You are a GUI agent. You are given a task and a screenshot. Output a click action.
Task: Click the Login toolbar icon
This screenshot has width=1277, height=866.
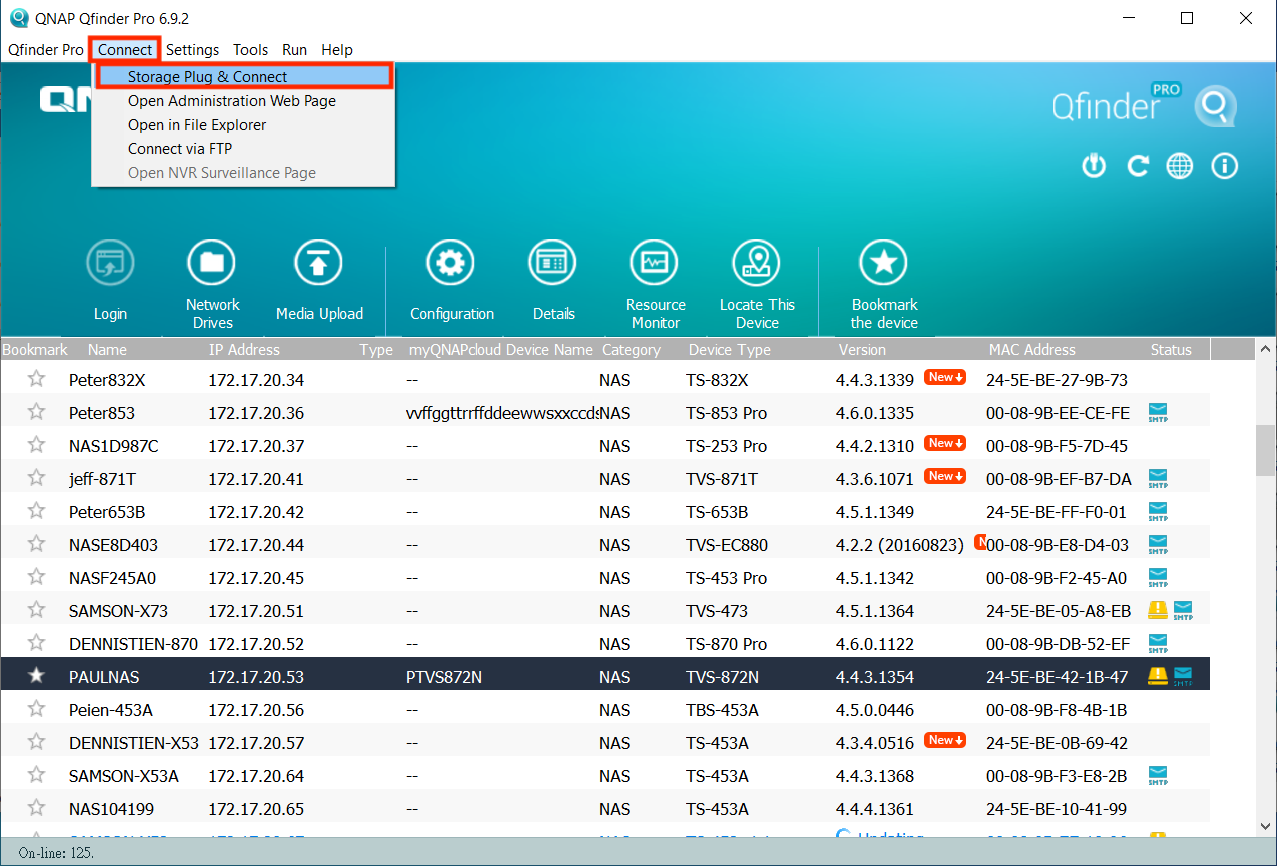coord(110,264)
